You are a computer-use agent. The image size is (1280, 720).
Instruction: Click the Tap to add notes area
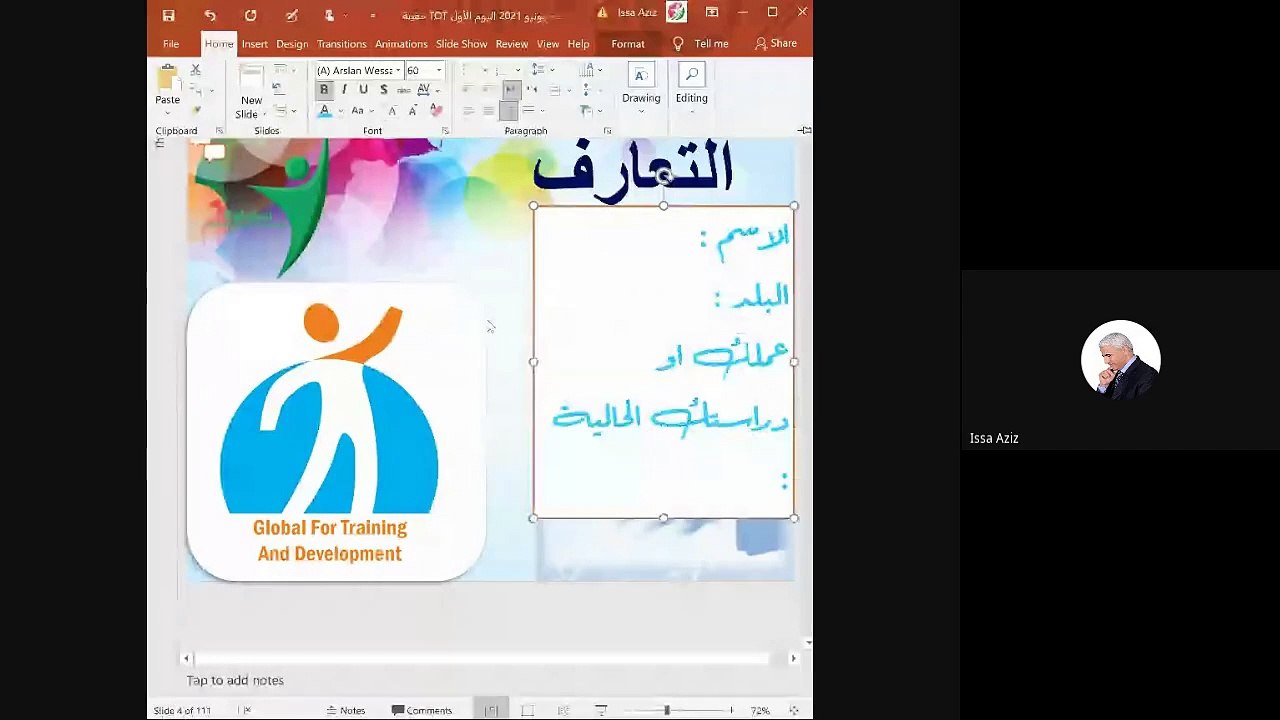click(235, 680)
